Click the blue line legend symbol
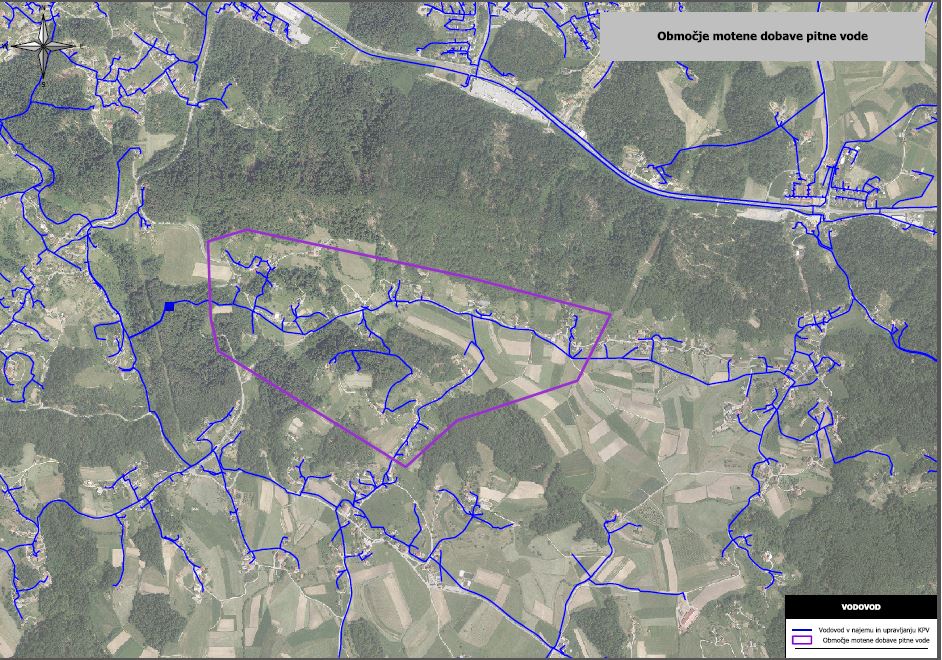Screen dimensions: 942x660 802,630
